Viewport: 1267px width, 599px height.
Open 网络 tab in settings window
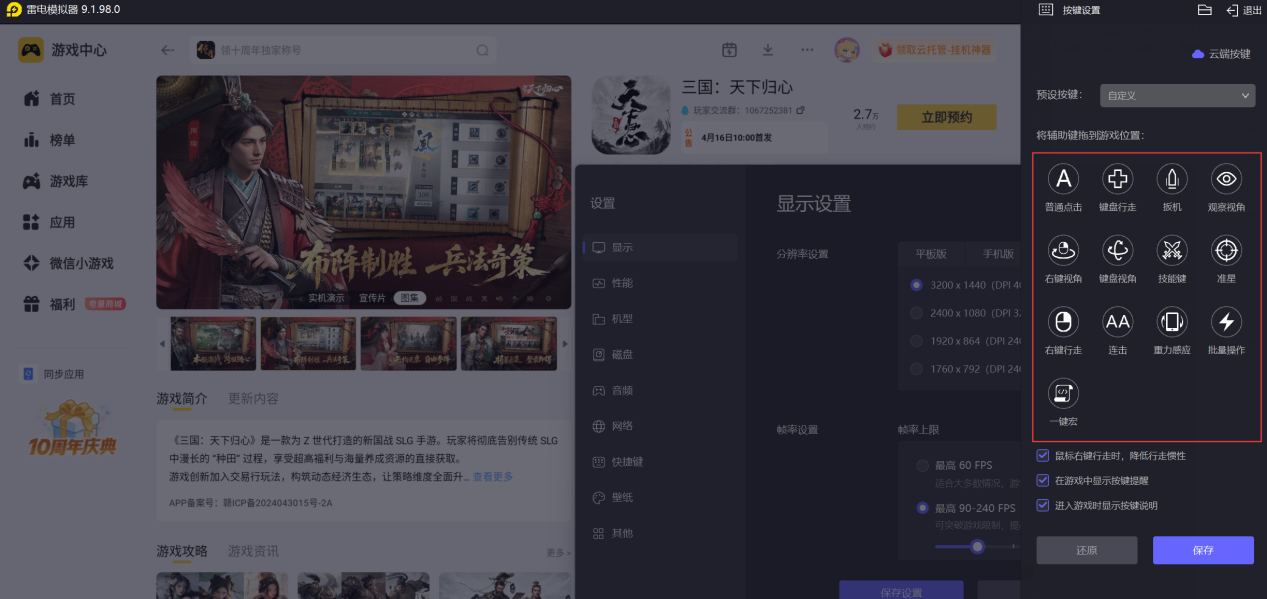[660, 426]
